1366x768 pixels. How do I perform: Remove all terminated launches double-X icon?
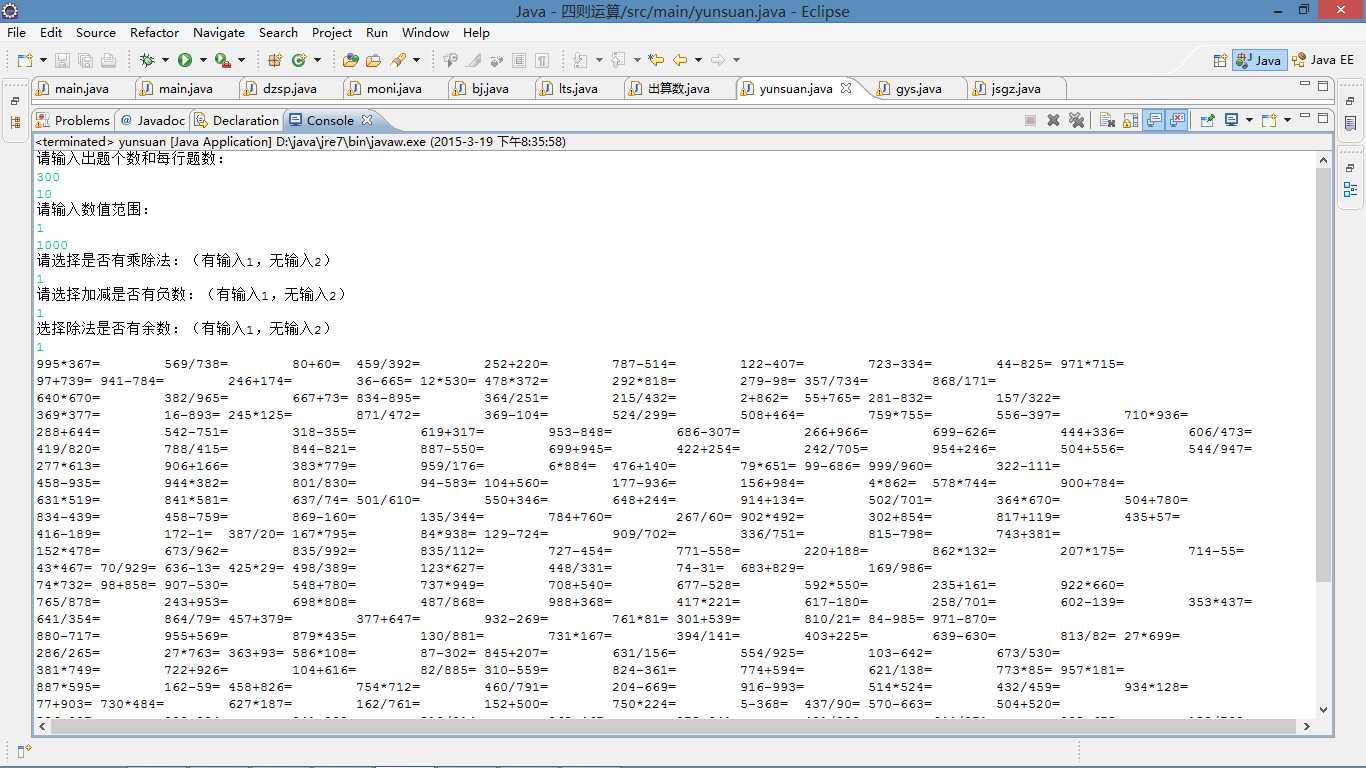[x=1076, y=120]
